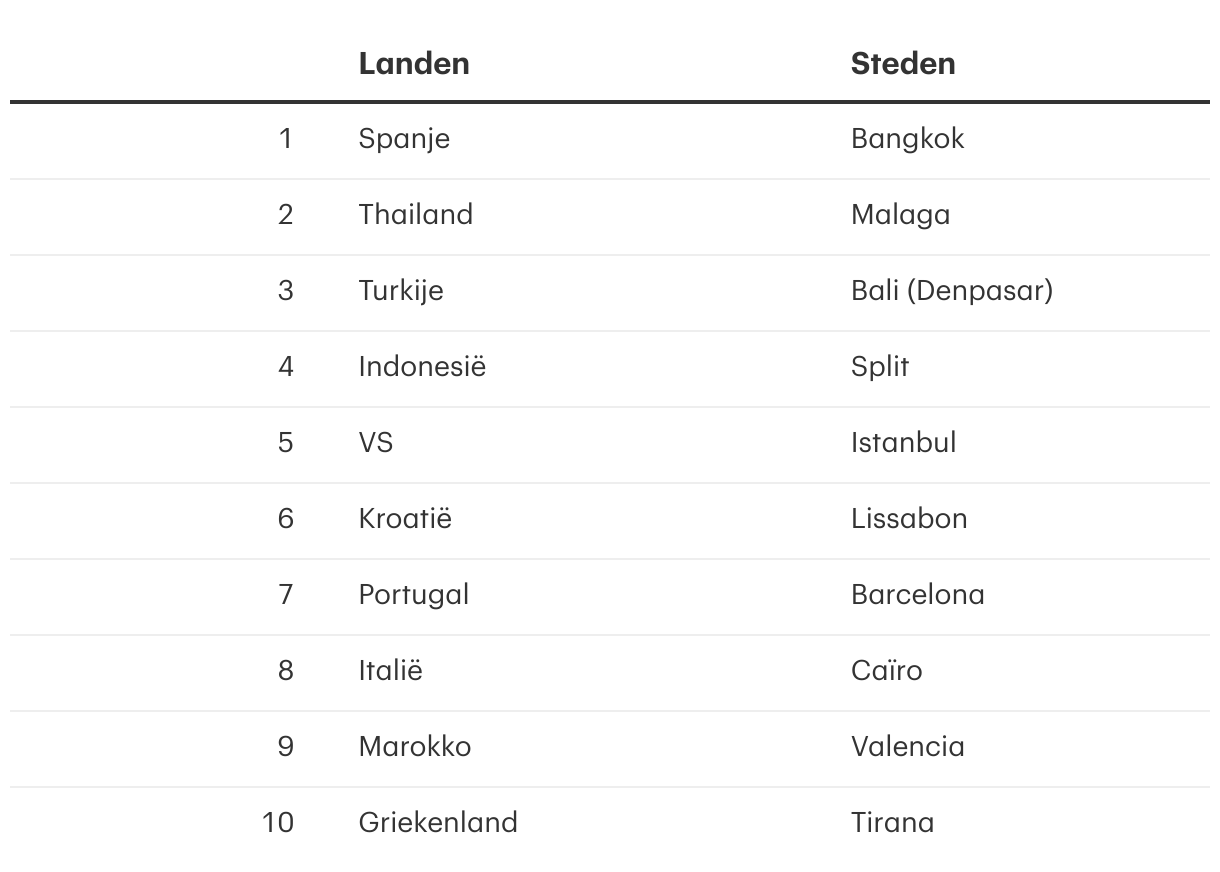Select the Bali (Denpasar) entry
This screenshot has height=872, width=1220.
point(951,291)
